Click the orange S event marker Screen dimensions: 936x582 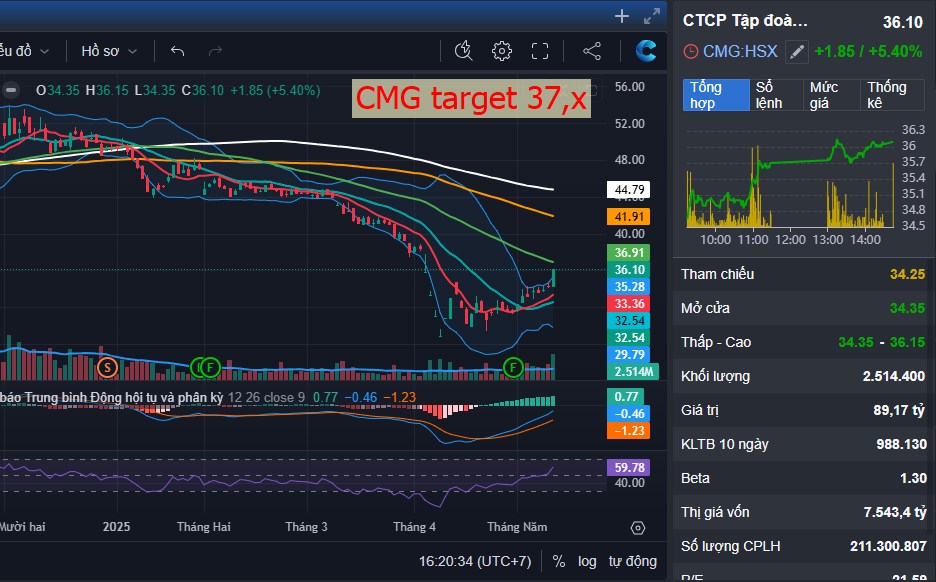click(x=107, y=367)
